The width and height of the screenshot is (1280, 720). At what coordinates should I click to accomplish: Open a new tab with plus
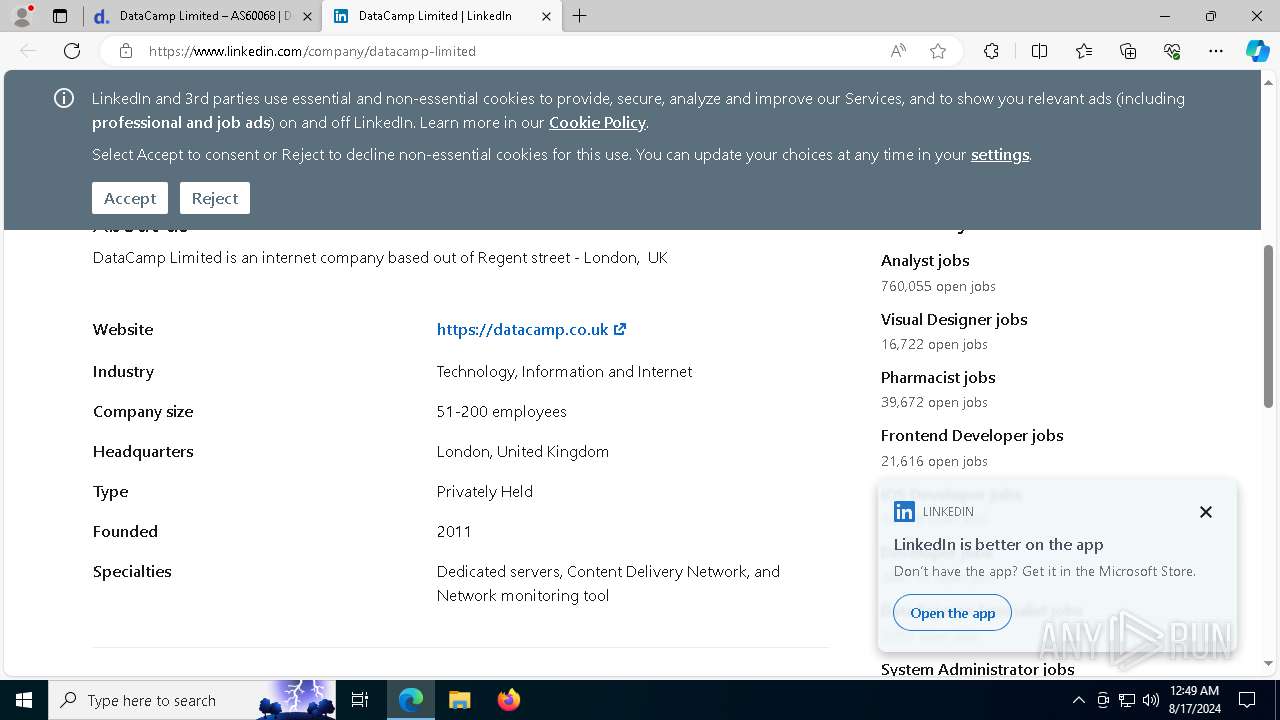[580, 16]
